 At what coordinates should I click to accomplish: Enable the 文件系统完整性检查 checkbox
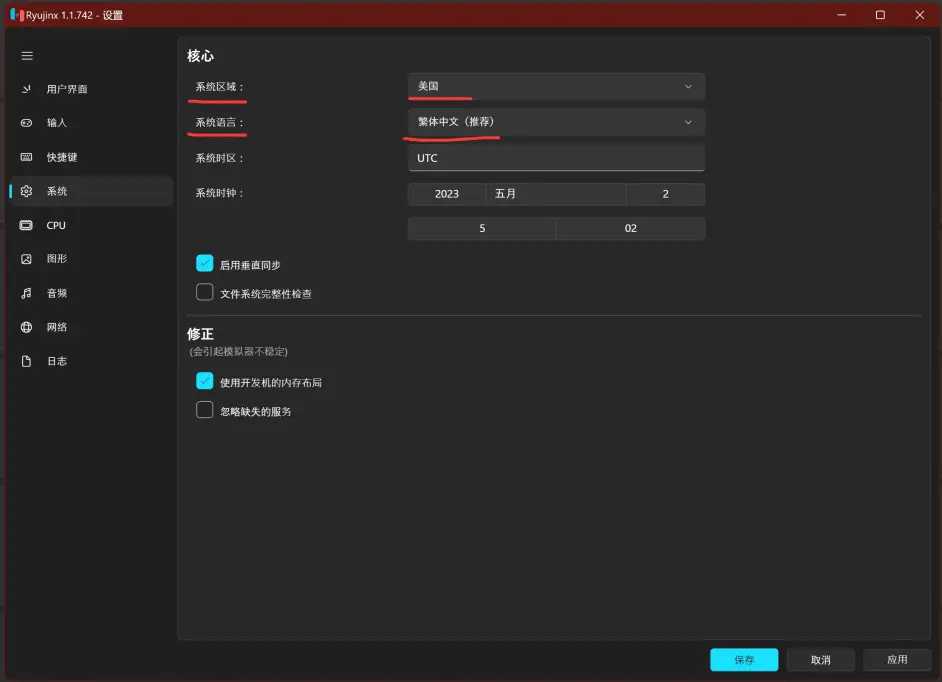pyautogui.click(x=204, y=292)
